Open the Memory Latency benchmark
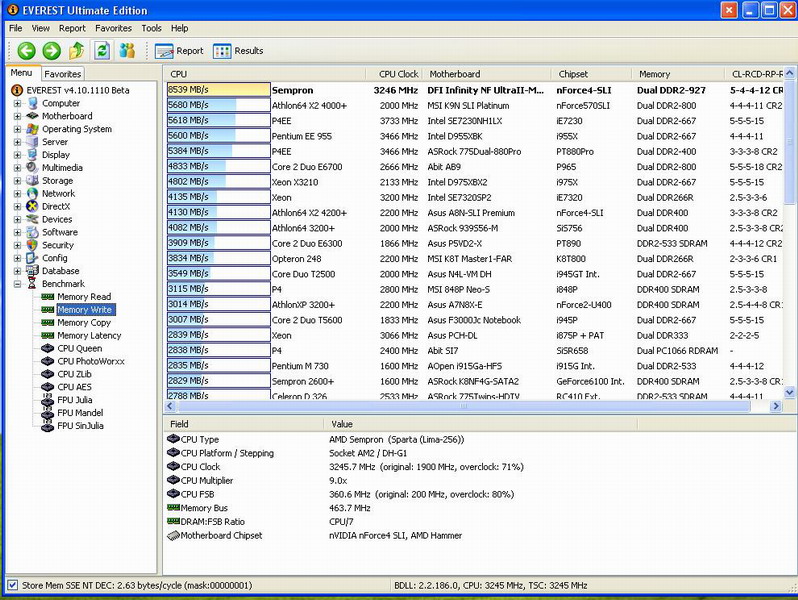Image resolution: width=798 pixels, height=600 pixels. pos(89,335)
